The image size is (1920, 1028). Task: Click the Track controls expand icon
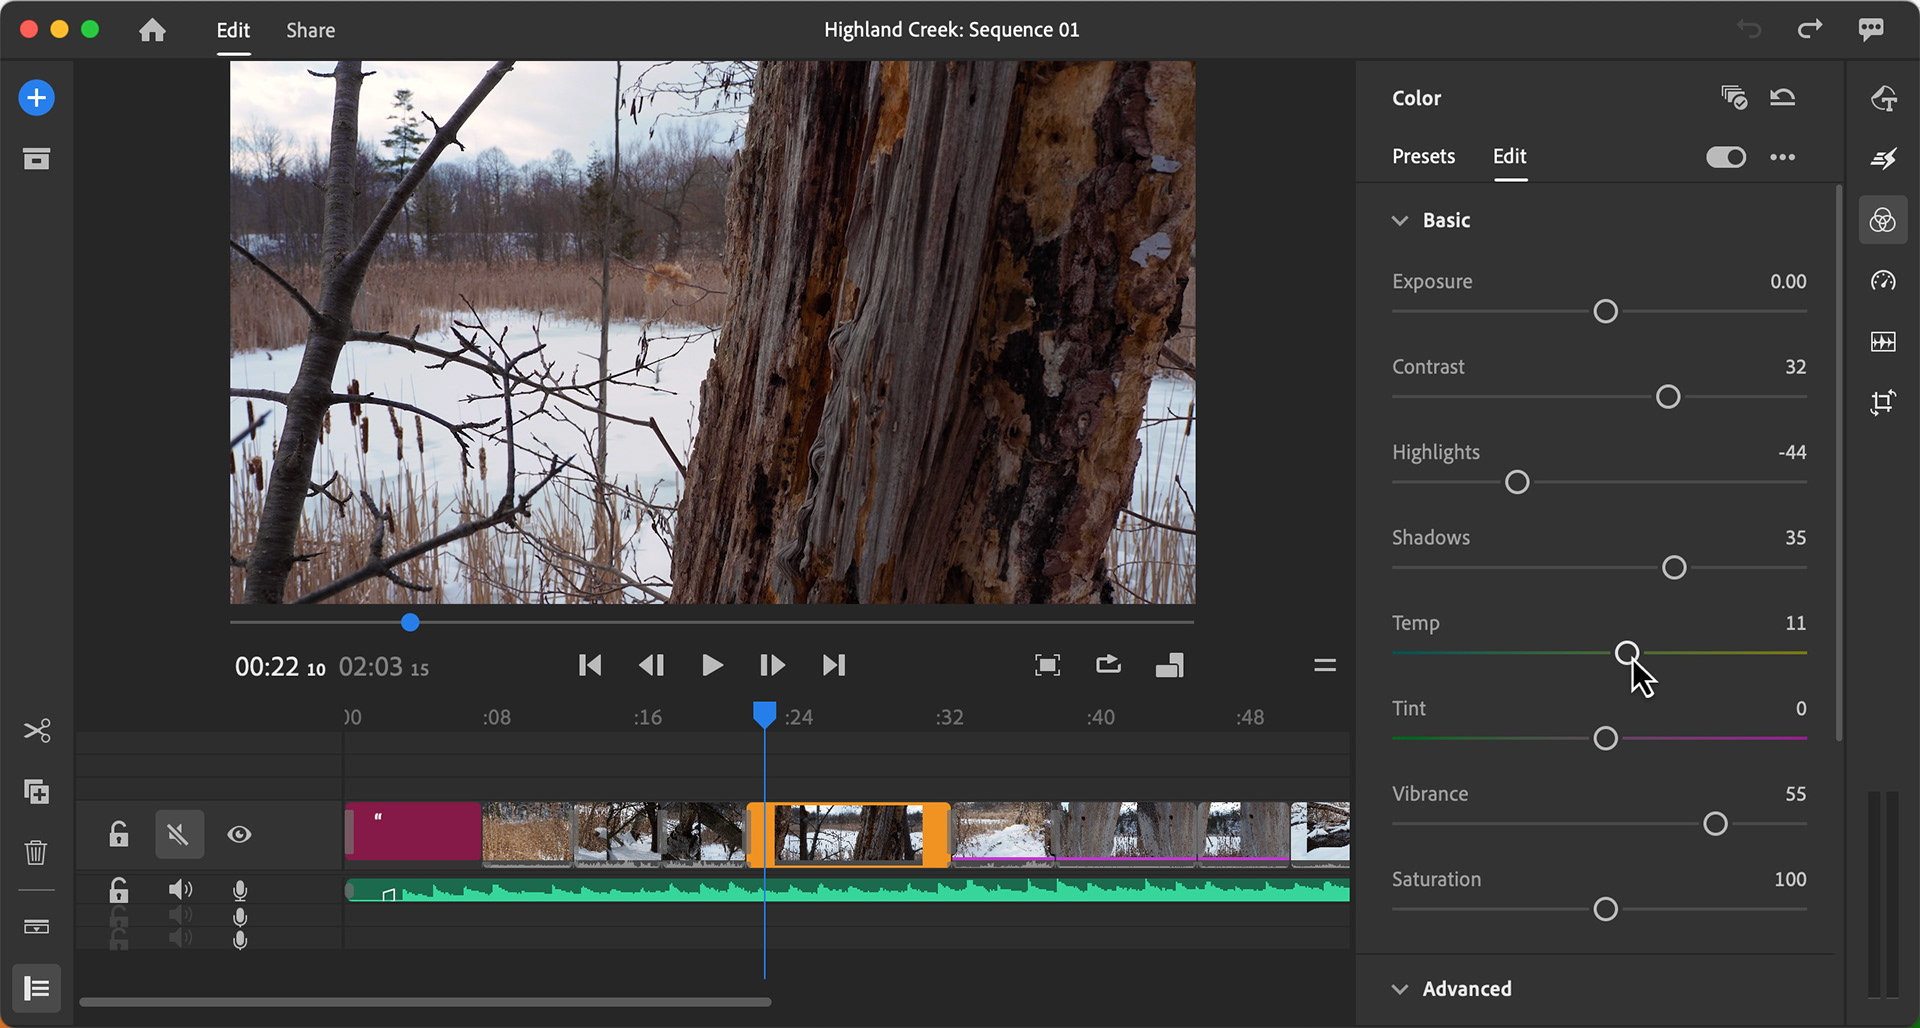[x=36, y=926]
